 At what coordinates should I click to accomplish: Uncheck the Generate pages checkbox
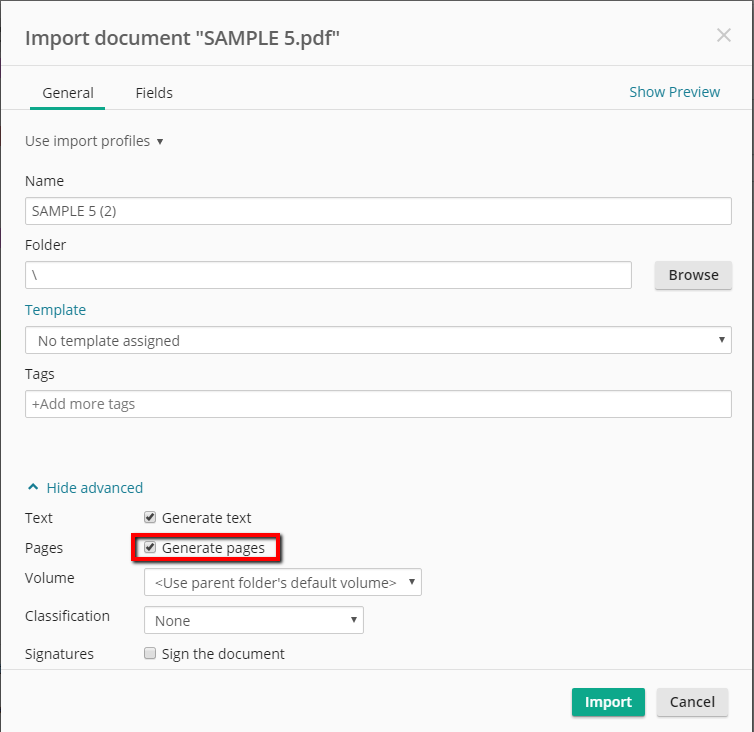(150, 548)
